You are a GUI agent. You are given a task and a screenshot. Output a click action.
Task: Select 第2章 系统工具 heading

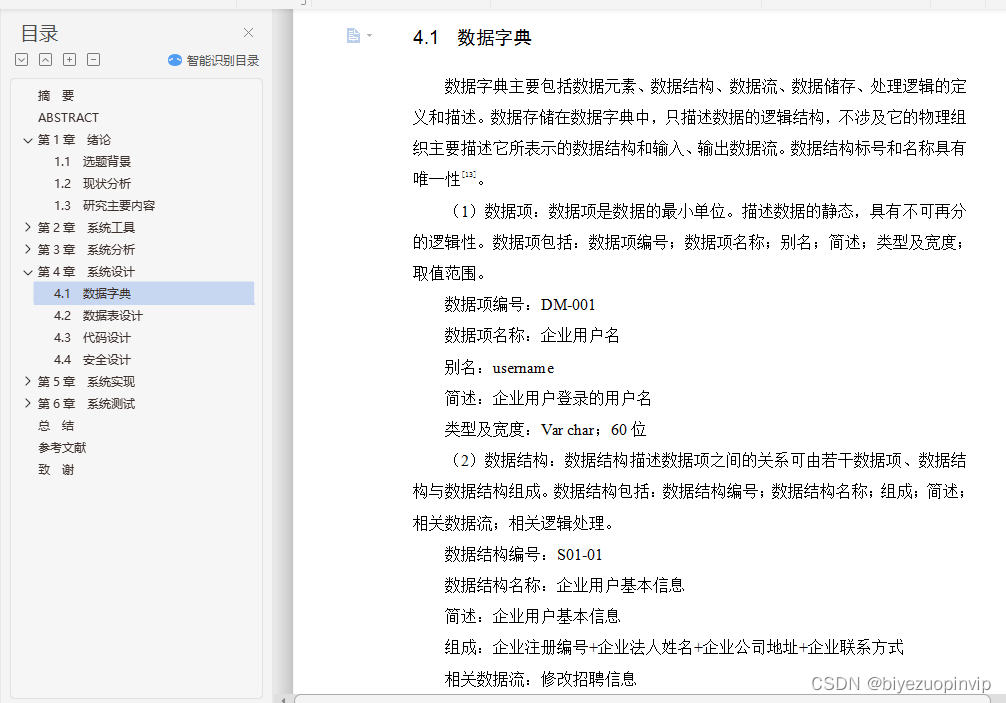(86, 228)
